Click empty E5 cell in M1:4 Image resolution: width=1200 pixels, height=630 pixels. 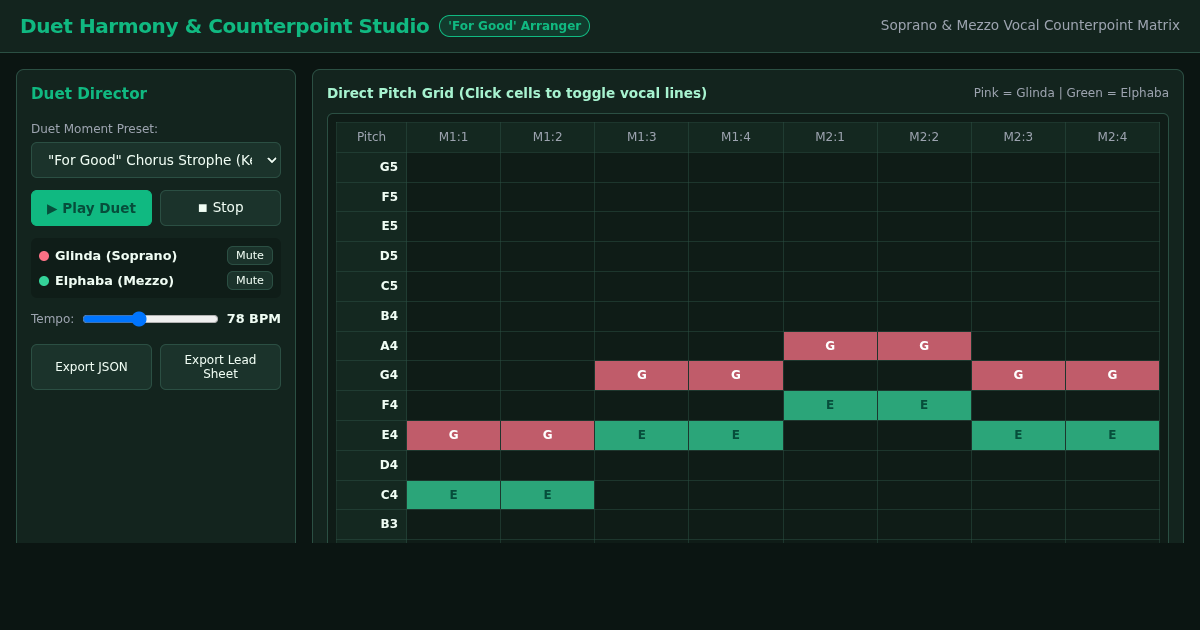735,226
